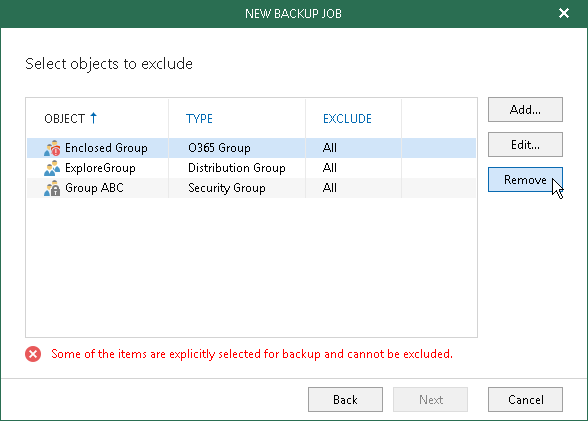Click the red error icon beside warning
The height and width of the screenshot is (421, 588).
tap(33, 354)
